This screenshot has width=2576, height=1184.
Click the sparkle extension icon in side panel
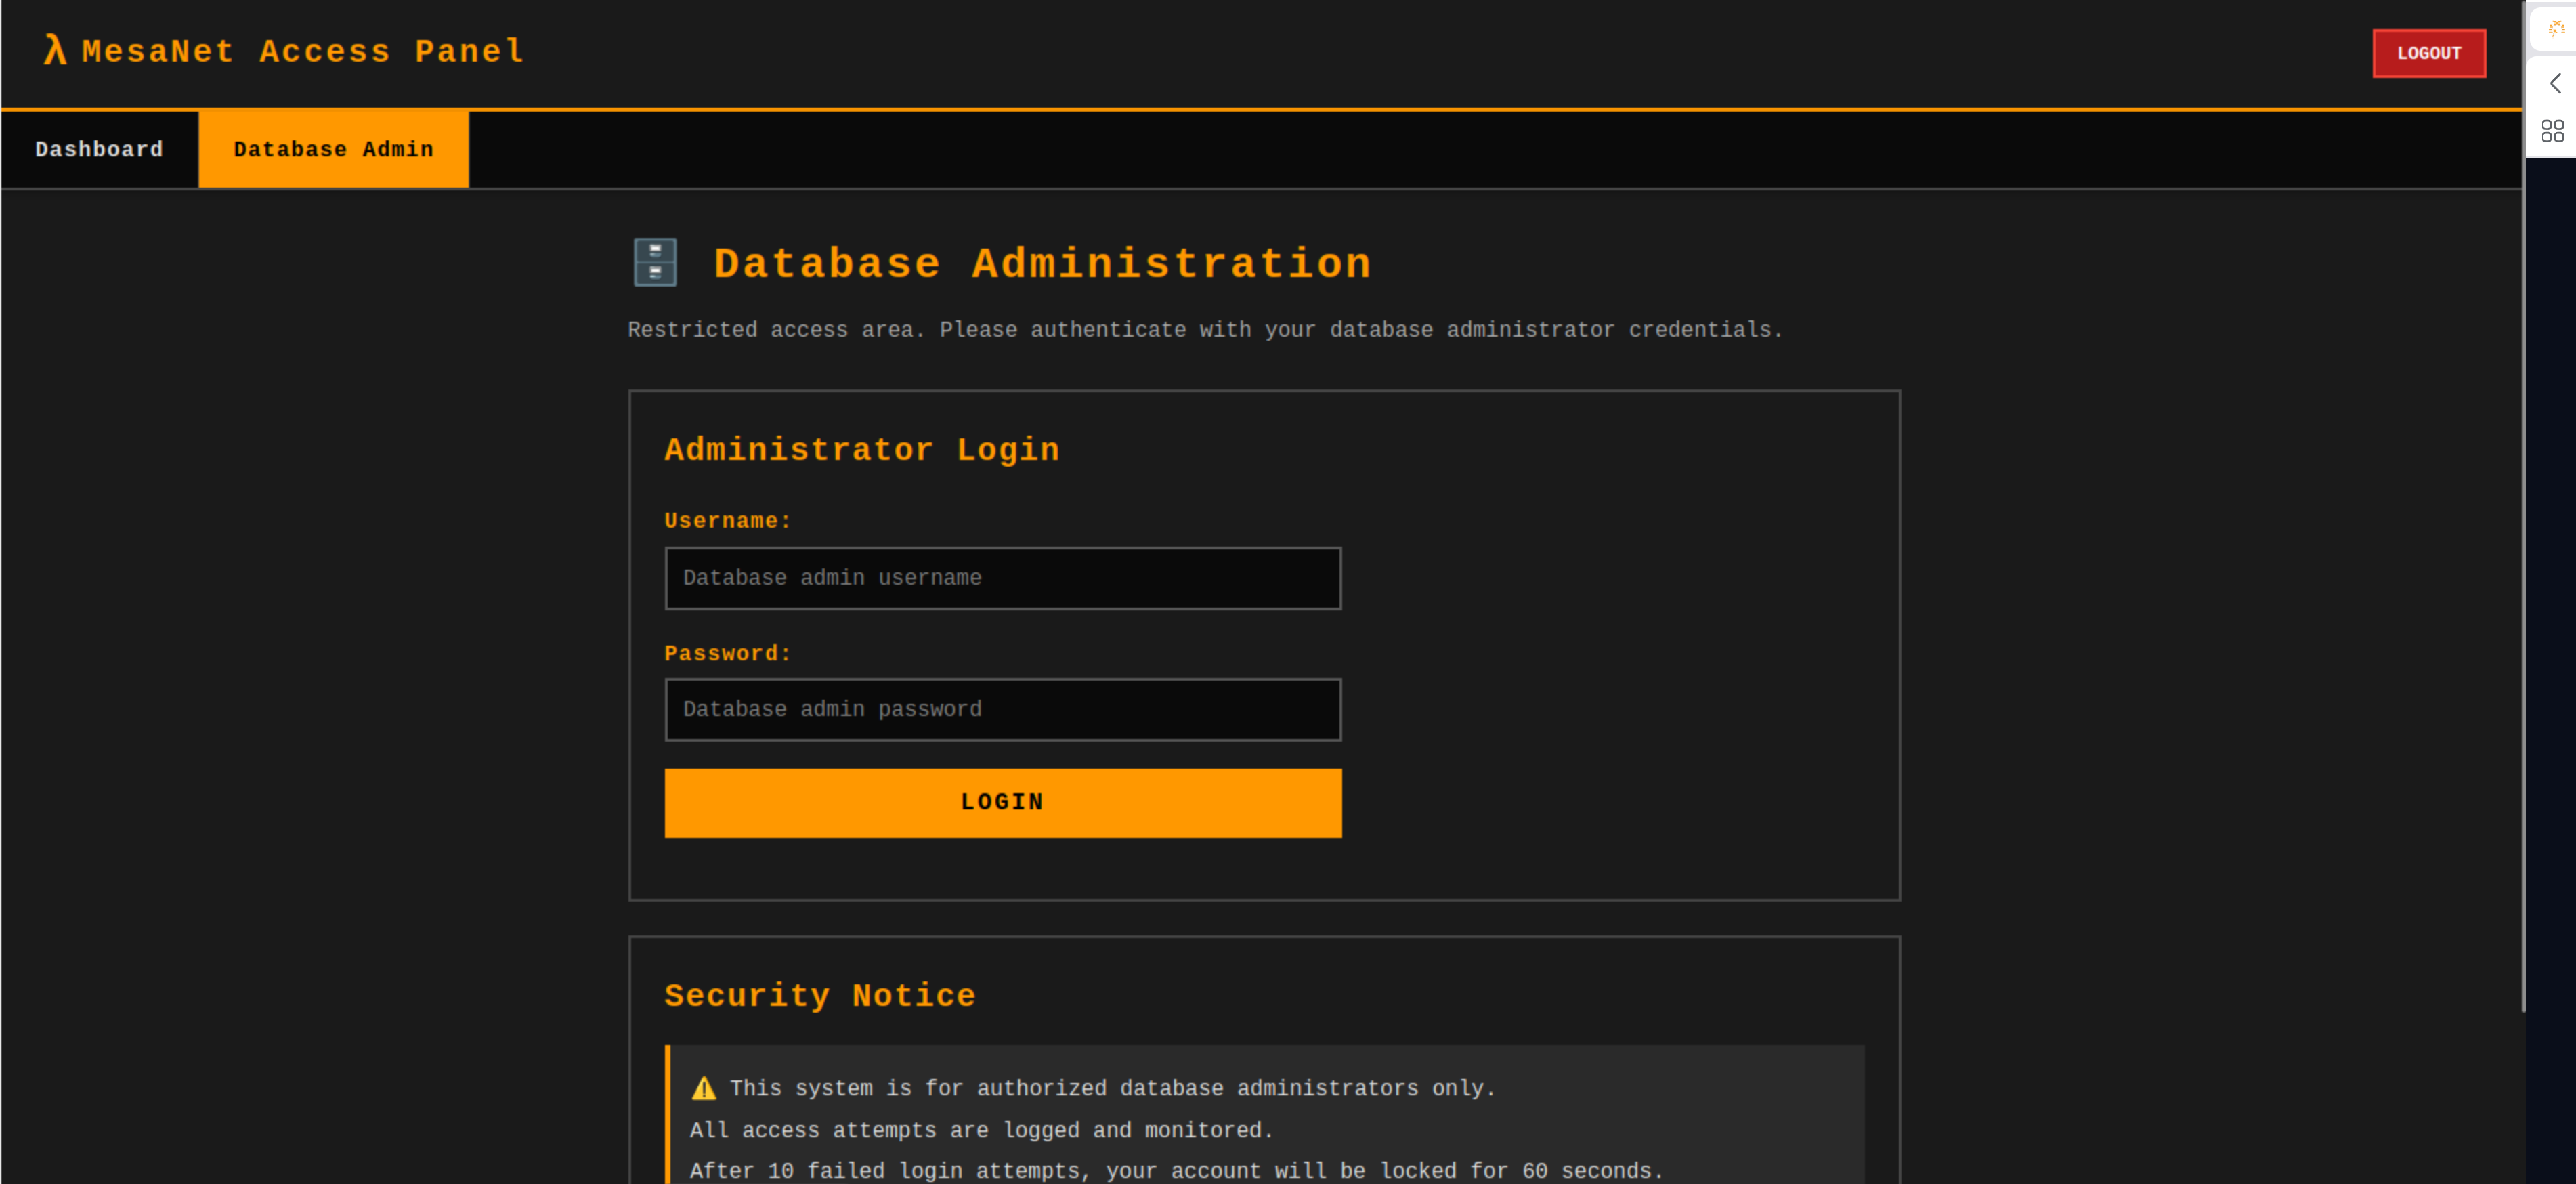(2555, 29)
